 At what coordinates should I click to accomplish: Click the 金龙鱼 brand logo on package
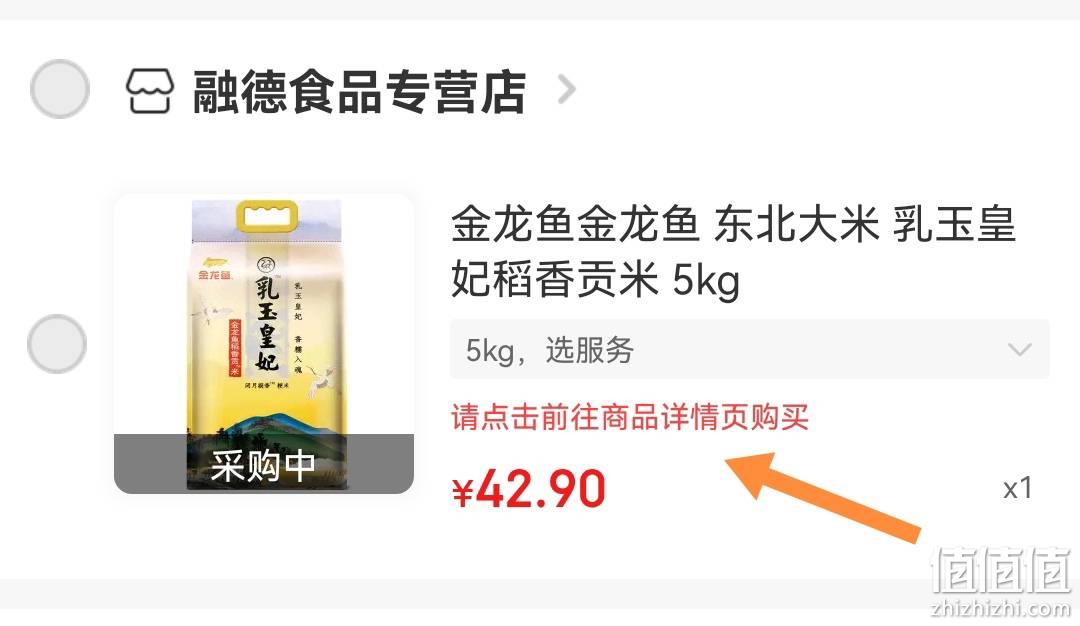pyautogui.click(x=214, y=269)
